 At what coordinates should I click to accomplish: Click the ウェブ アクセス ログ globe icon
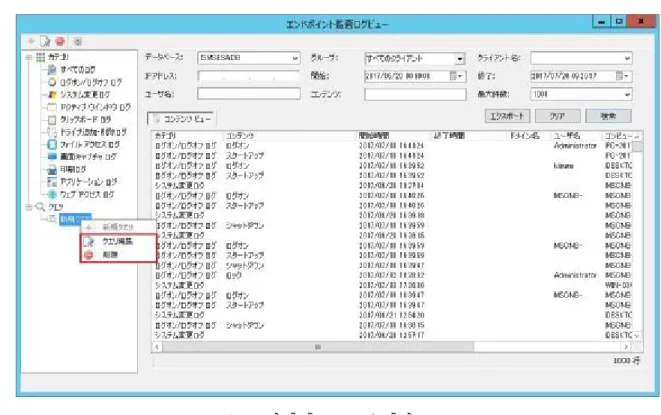point(52,194)
